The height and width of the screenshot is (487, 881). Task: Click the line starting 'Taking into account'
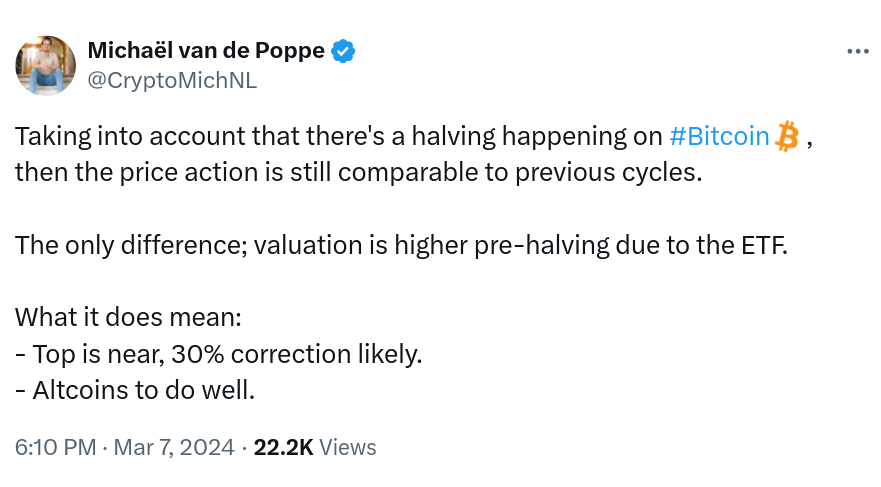[414, 136]
